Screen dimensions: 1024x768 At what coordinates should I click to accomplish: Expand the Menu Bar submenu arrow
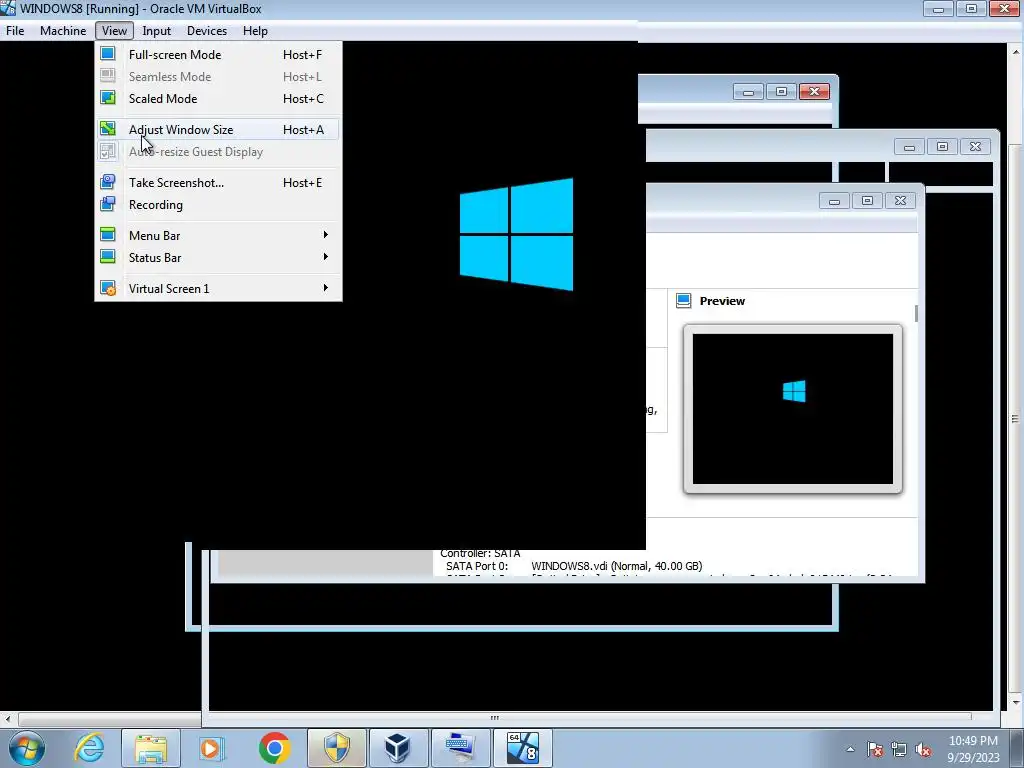coord(325,234)
